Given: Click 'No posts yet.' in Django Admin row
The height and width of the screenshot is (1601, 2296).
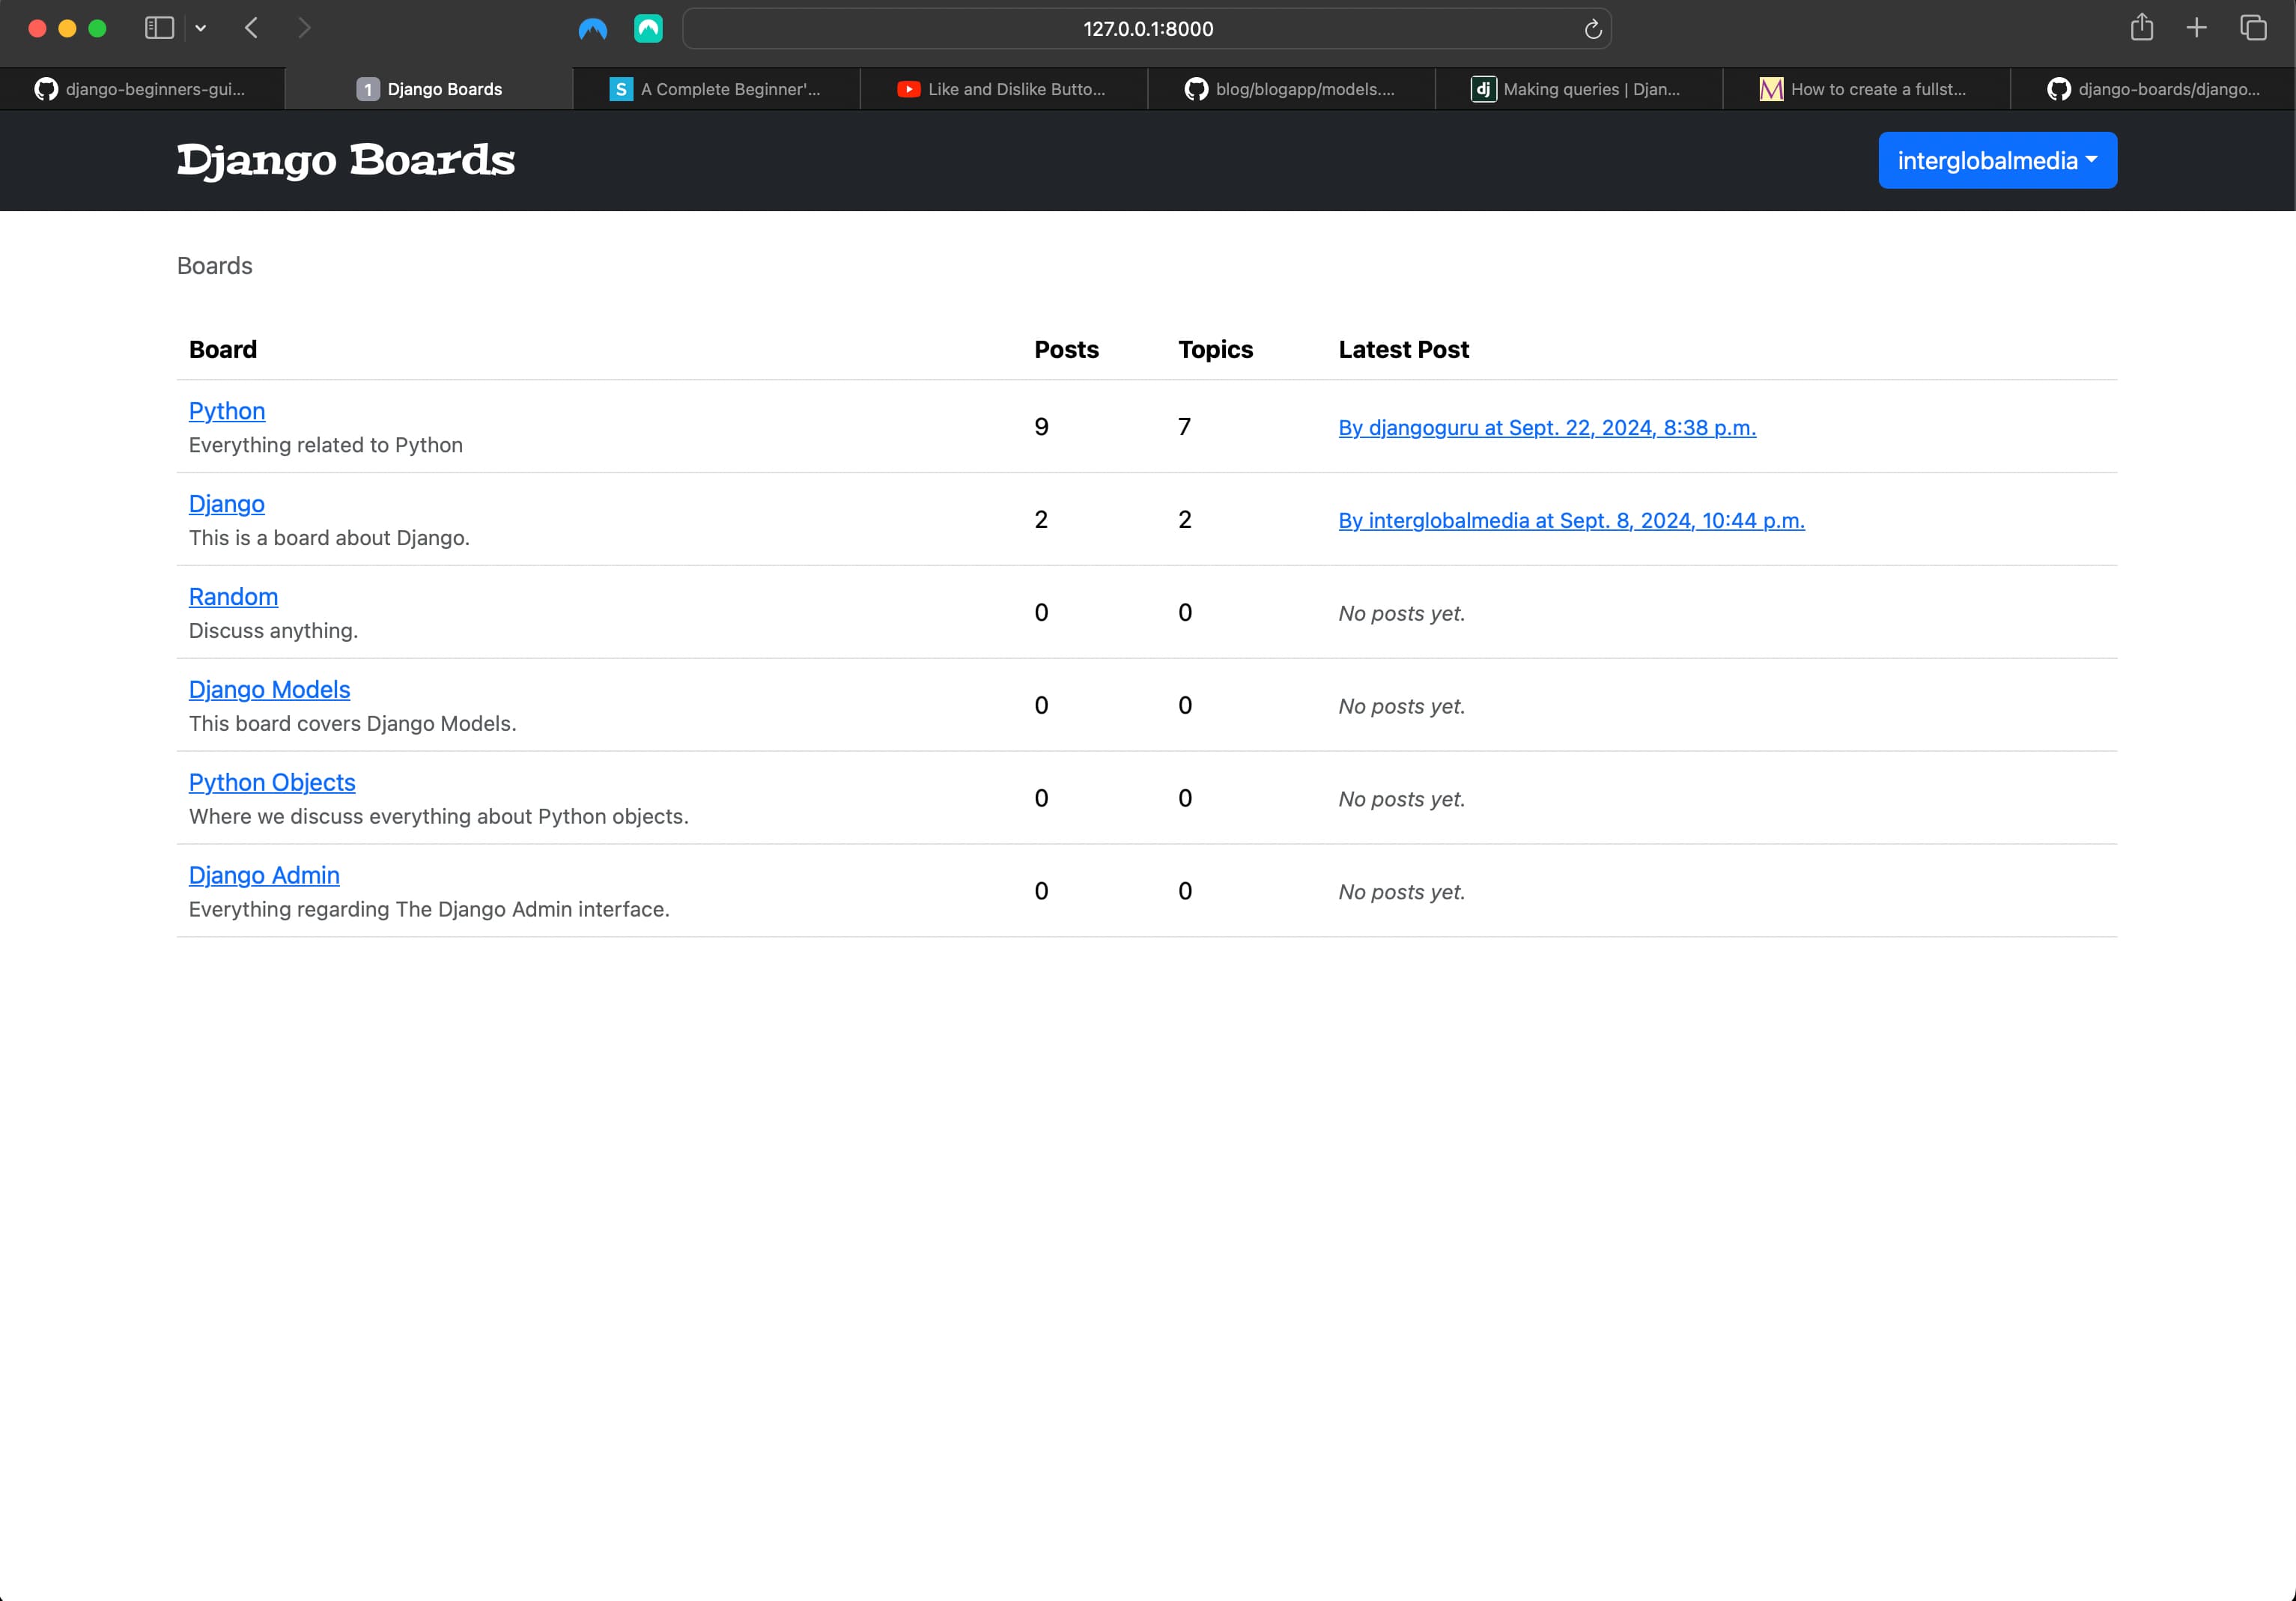Looking at the screenshot, I should pyautogui.click(x=1402, y=892).
